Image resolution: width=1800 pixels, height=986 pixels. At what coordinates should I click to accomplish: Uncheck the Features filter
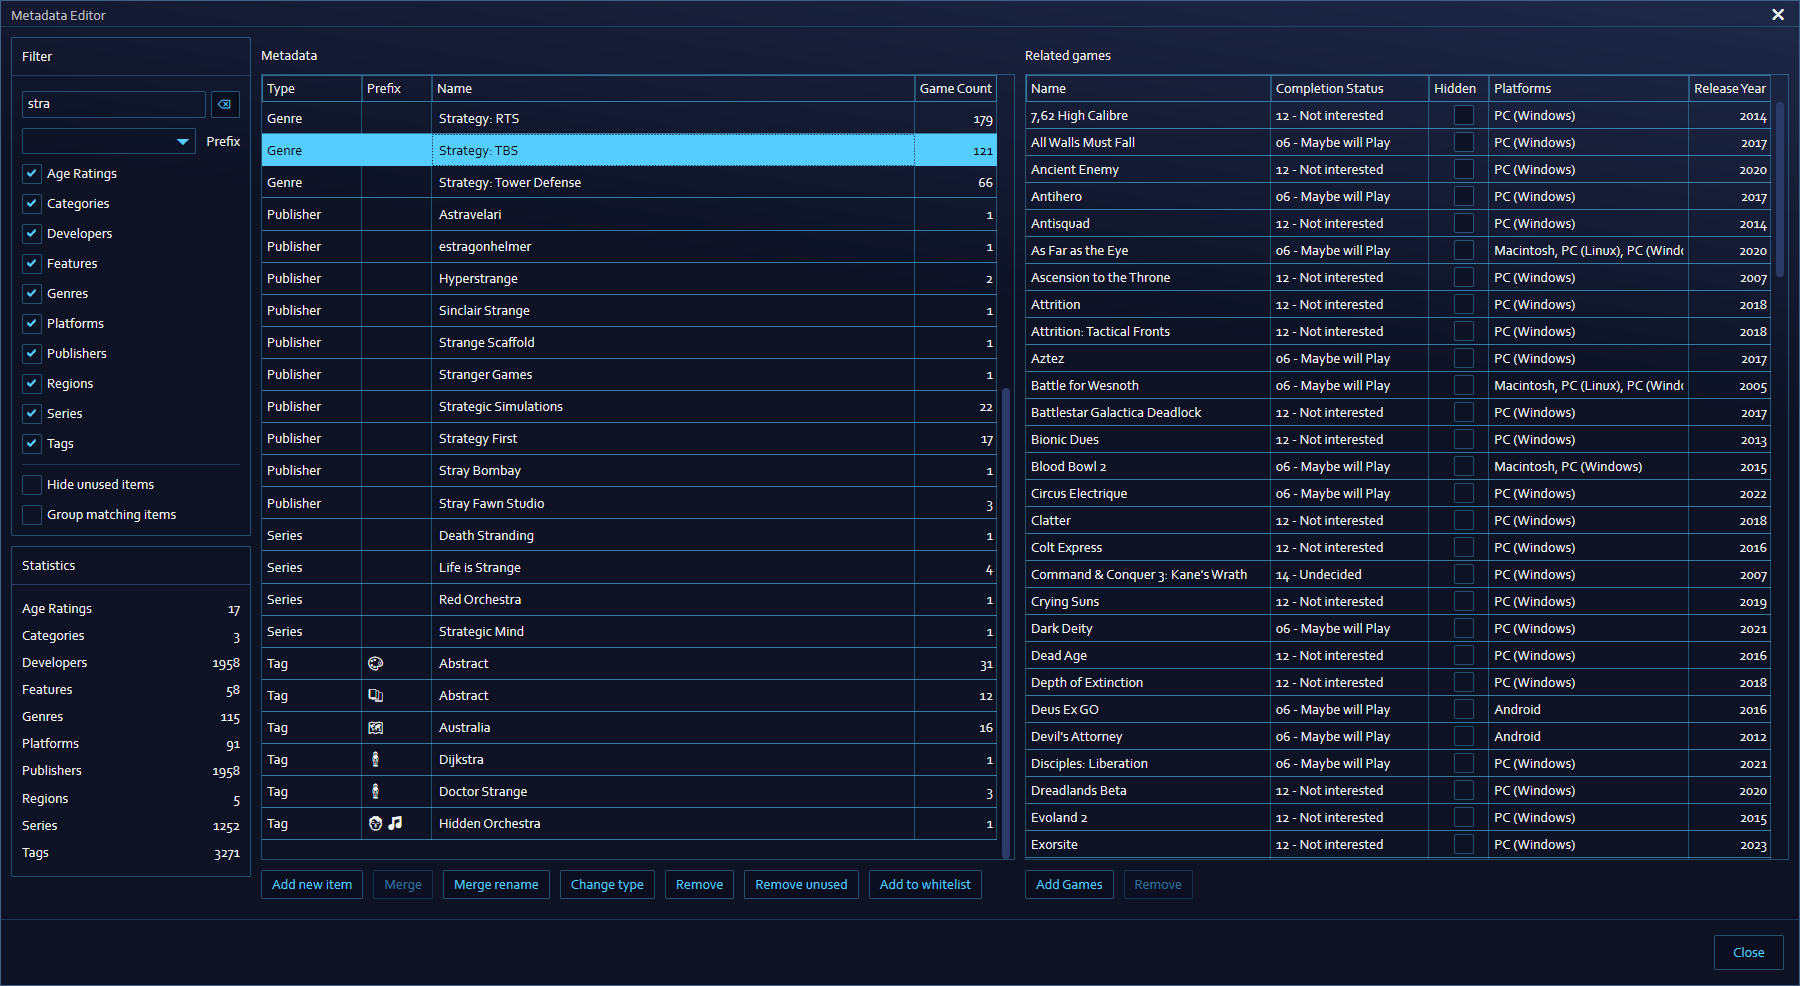click(x=32, y=264)
